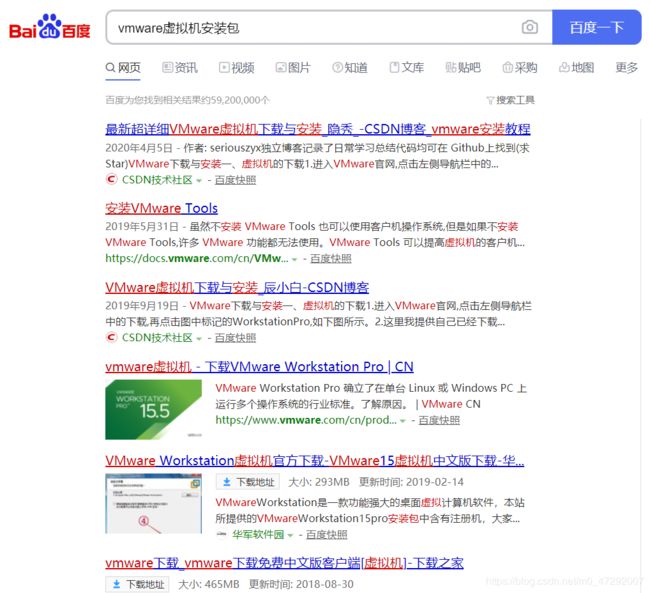Switch to the 资讯 tab
This screenshot has height=593, width=650.
point(180,68)
